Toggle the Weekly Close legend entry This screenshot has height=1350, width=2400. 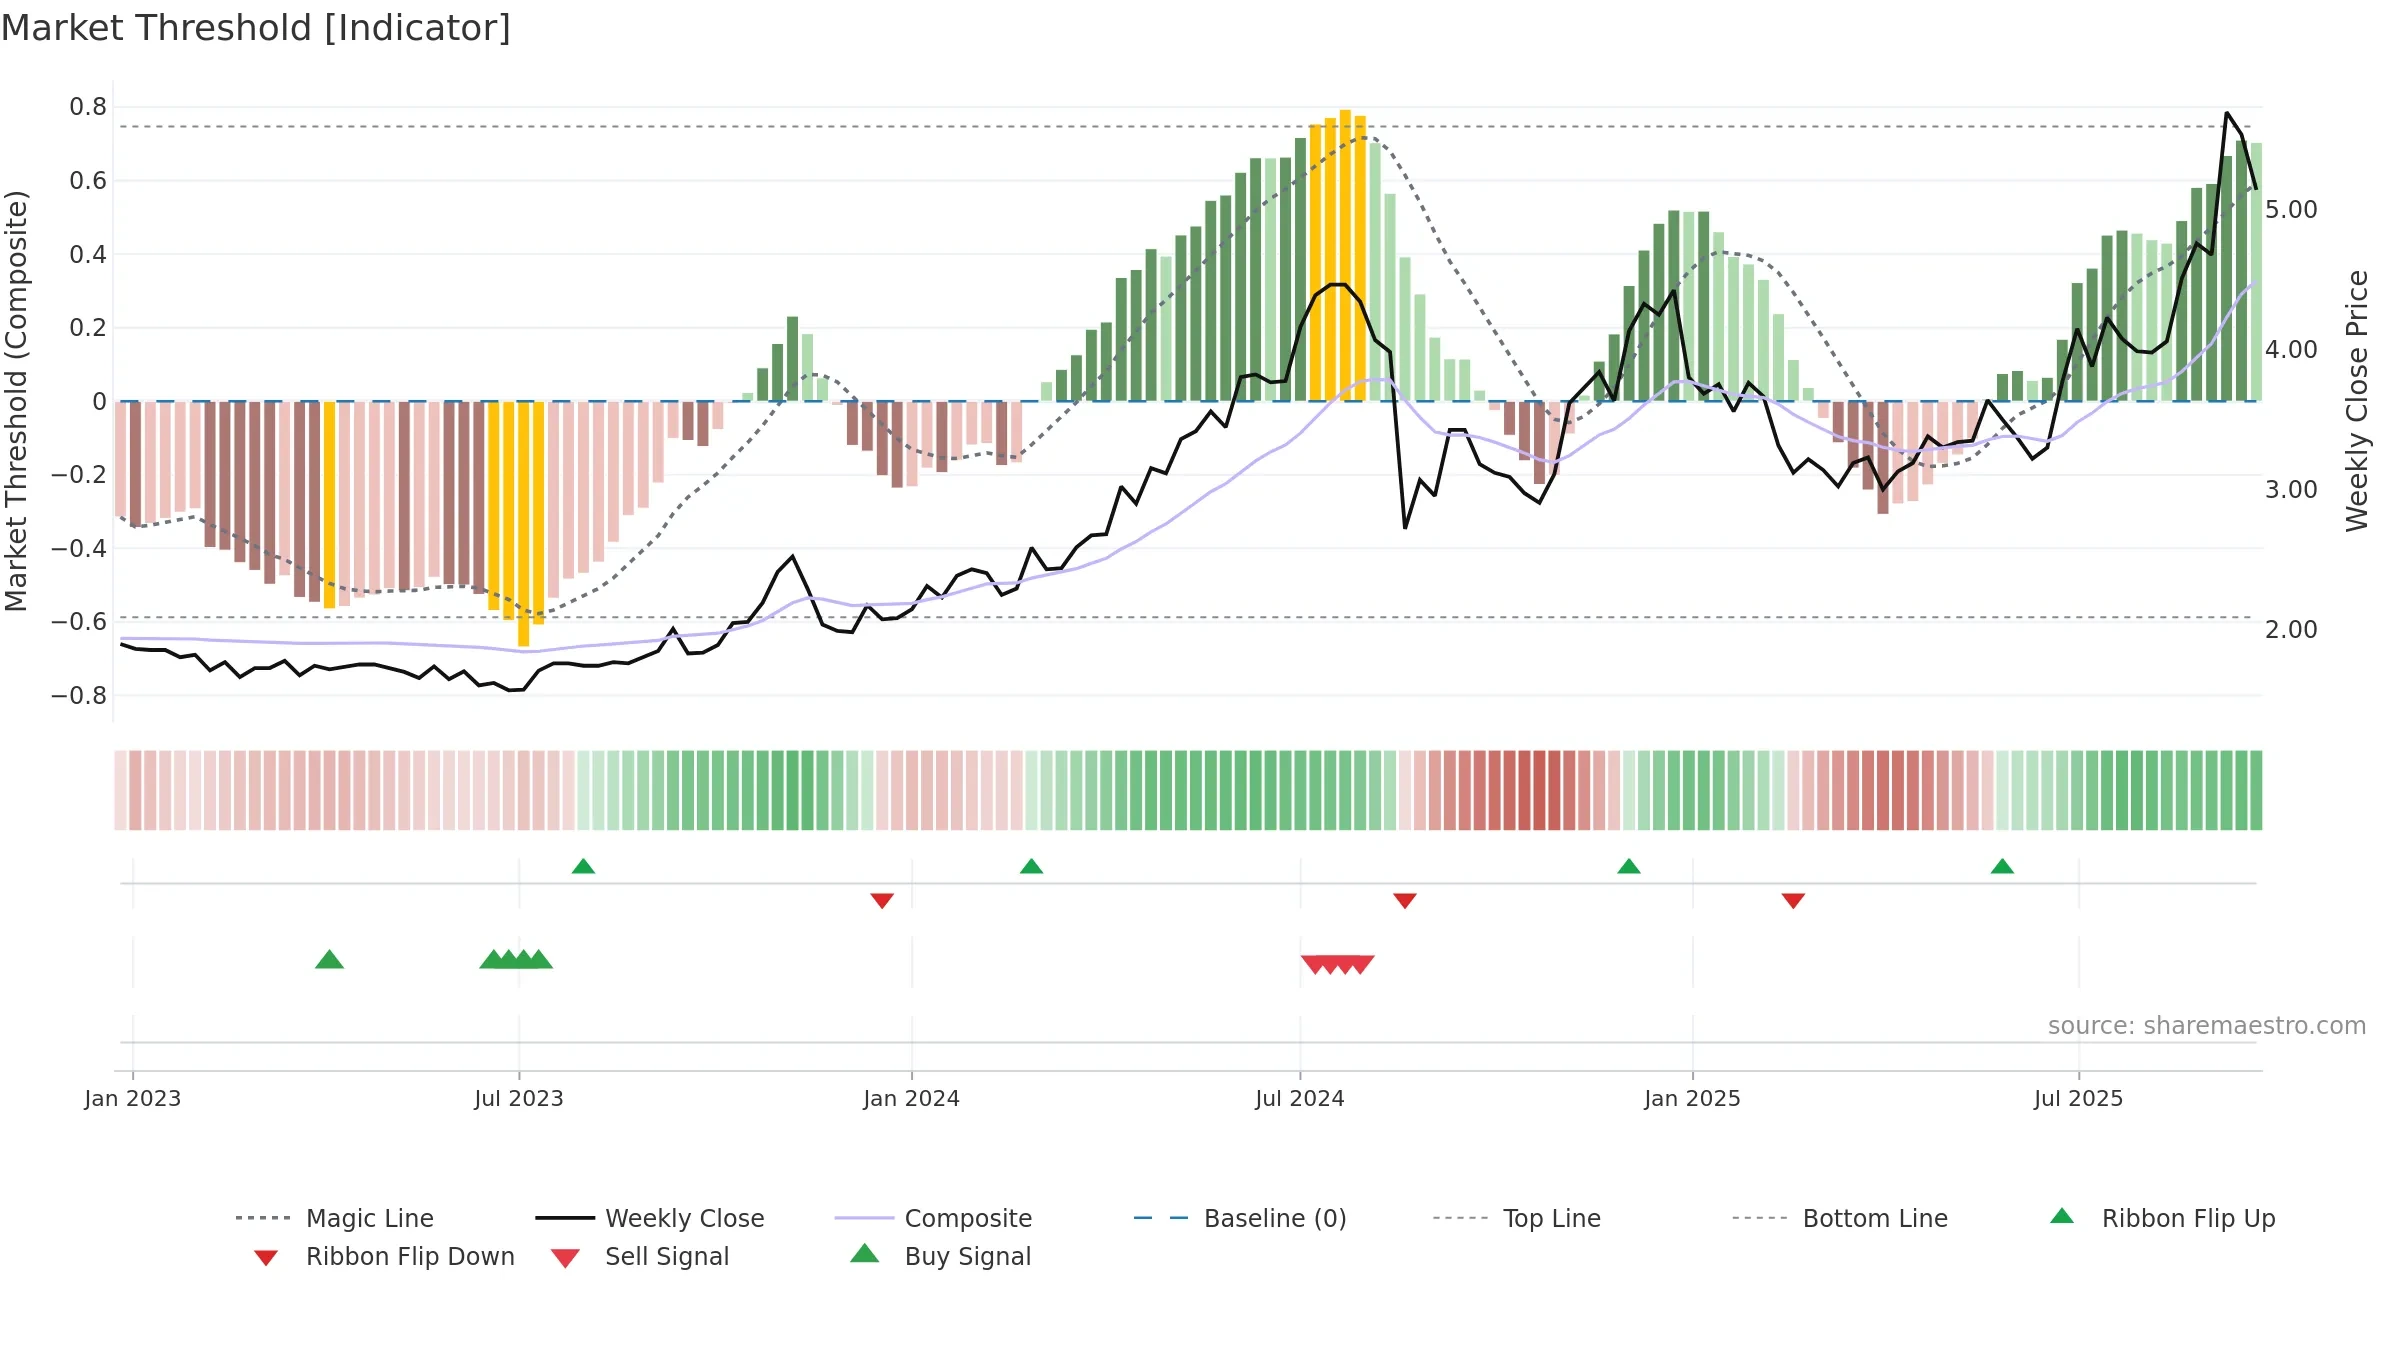pos(650,1218)
